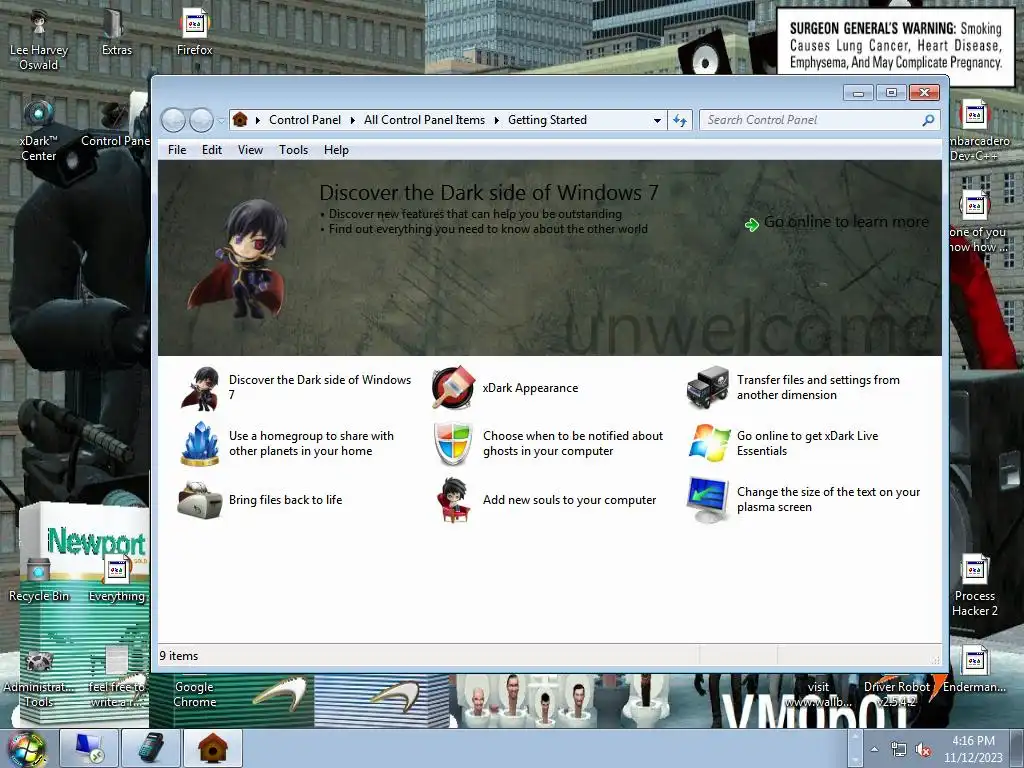The width and height of the screenshot is (1024, 768).
Task: Click the search magnifier icon
Action: pos(928,120)
